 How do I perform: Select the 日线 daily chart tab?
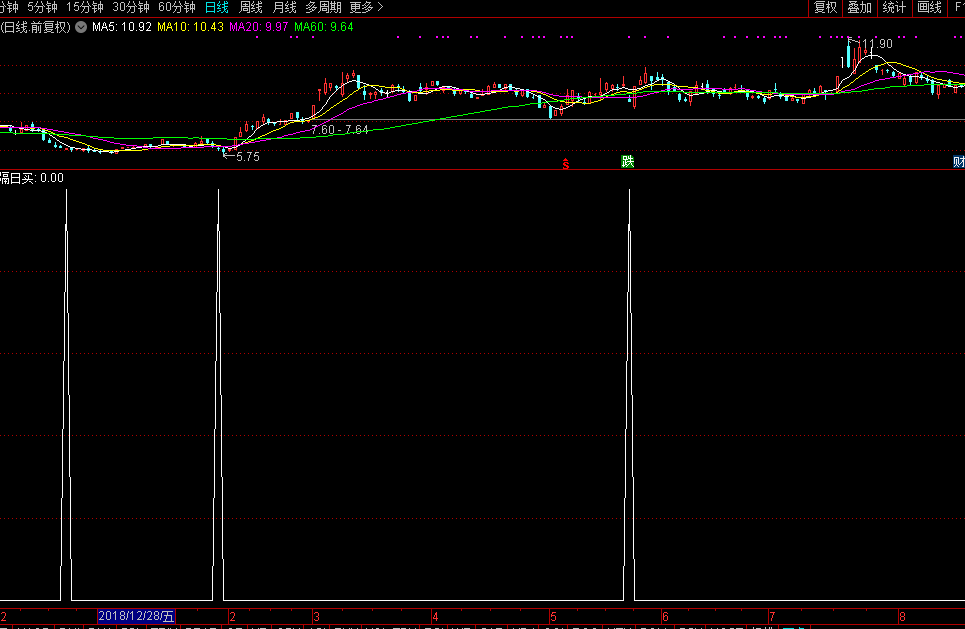coord(216,7)
